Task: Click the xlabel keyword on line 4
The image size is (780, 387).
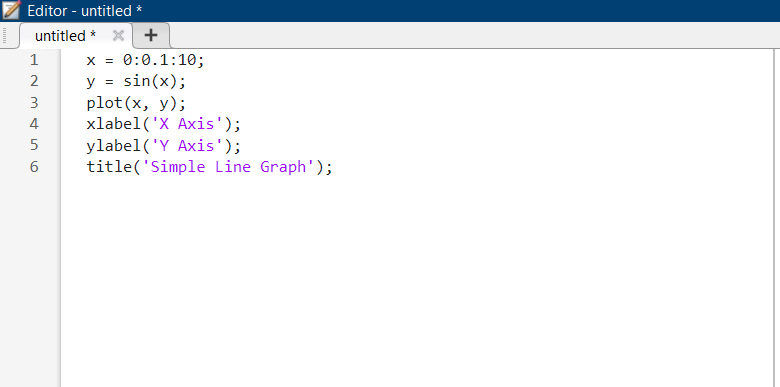Action: click(113, 124)
